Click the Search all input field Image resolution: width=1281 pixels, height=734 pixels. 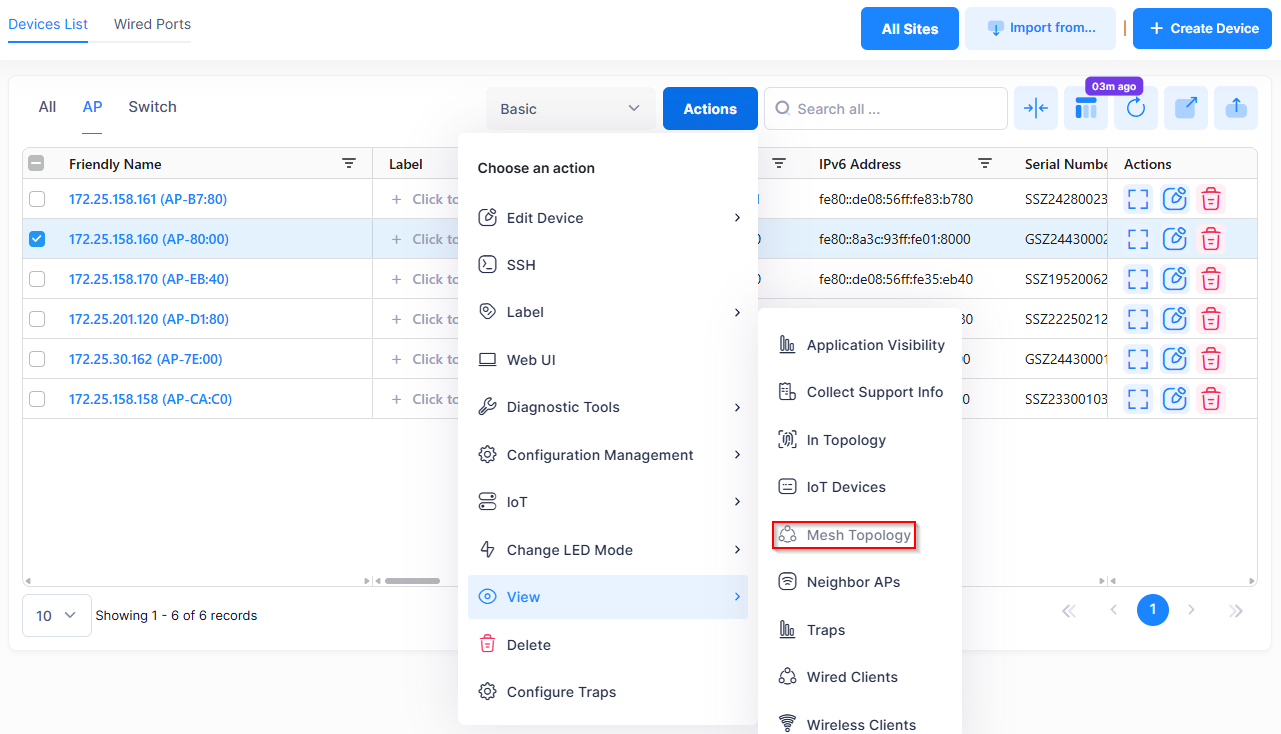pos(890,108)
